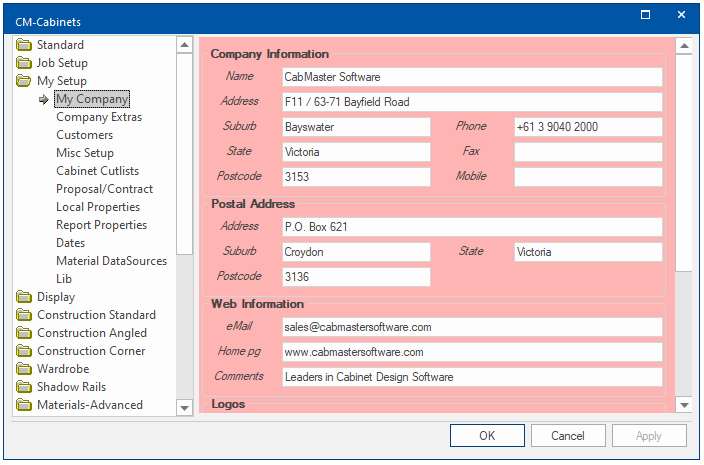
Task: Expand the Construction Angled category label
Action: (92, 333)
